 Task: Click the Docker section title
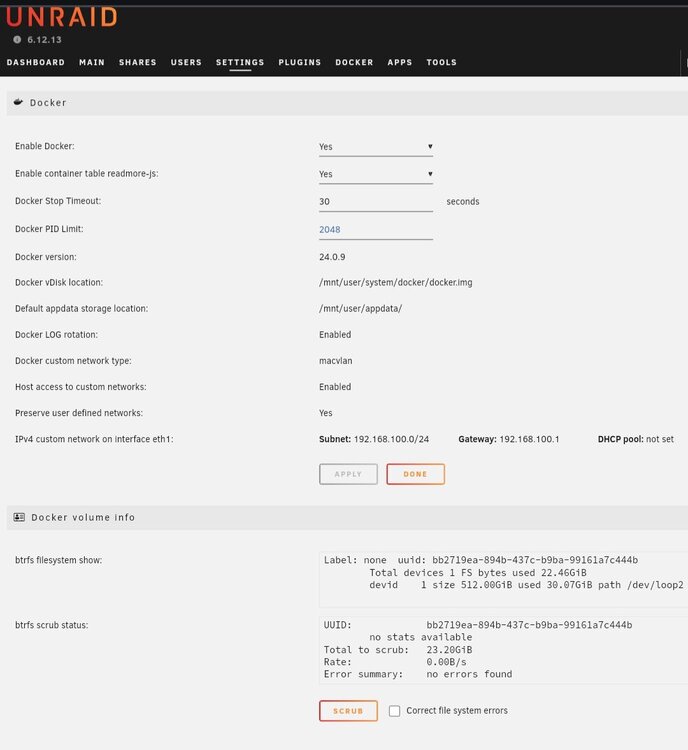(x=48, y=102)
